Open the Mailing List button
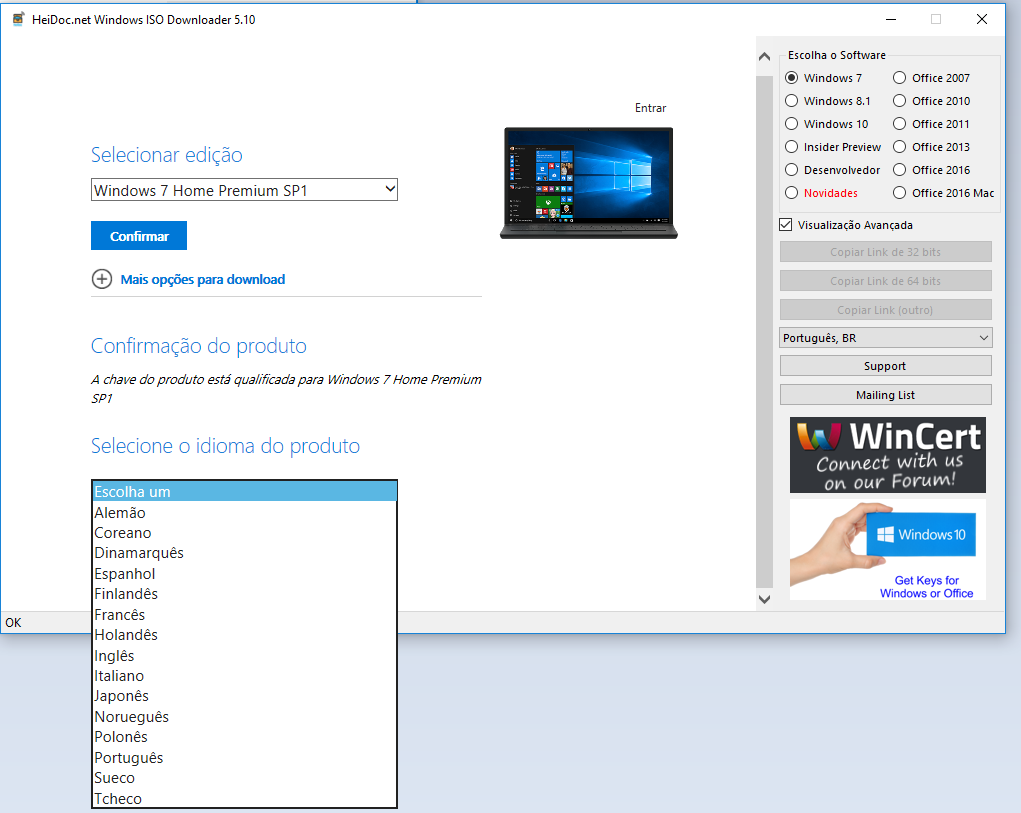Image resolution: width=1021 pixels, height=813 pixels. (886, 395)
